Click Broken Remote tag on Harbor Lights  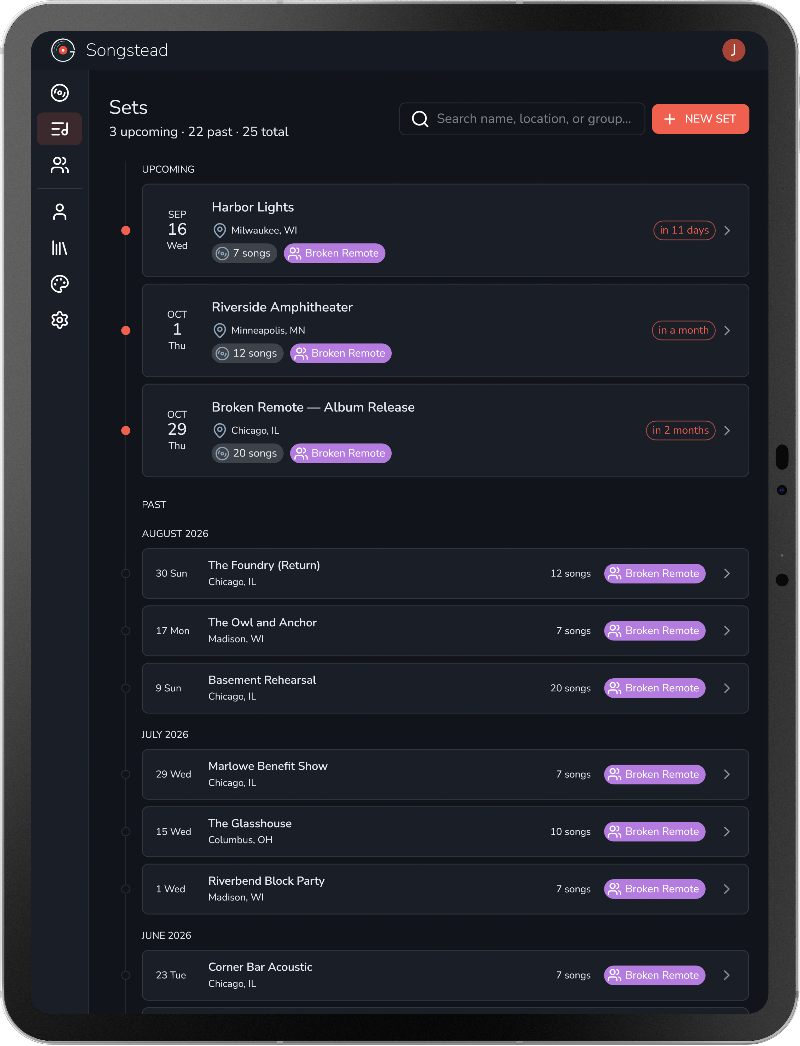[x=334, y=253]
